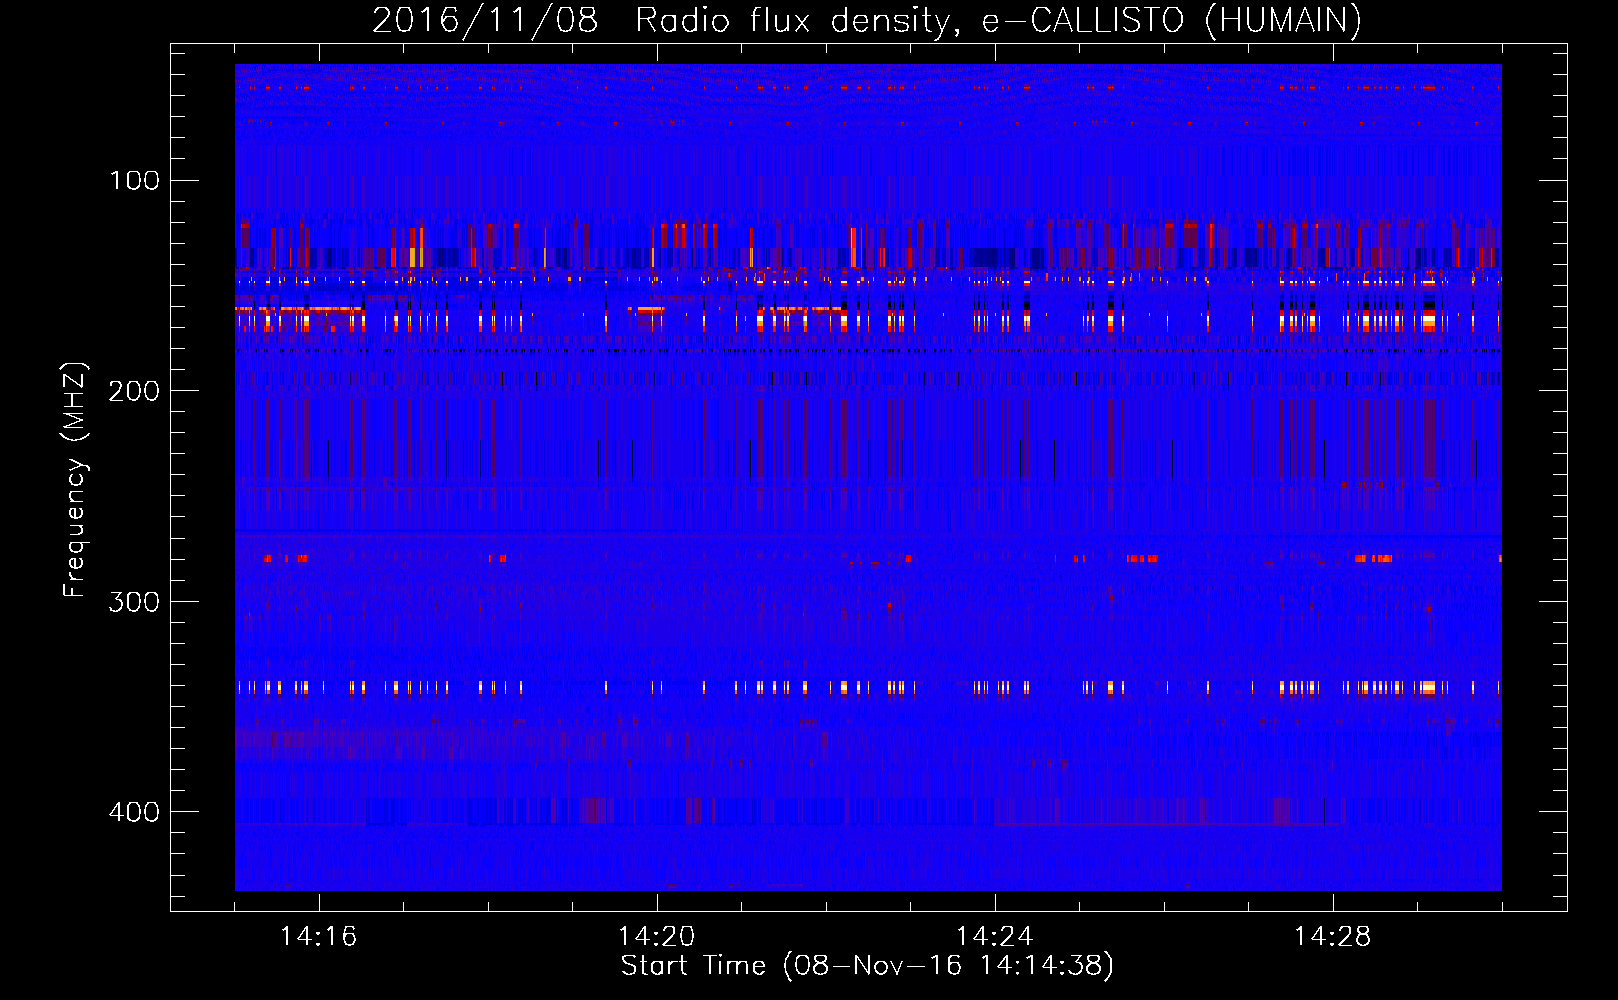Click the 200 frequency tick label
This screenshot has width=1618, height=1000.
point(135,391)
